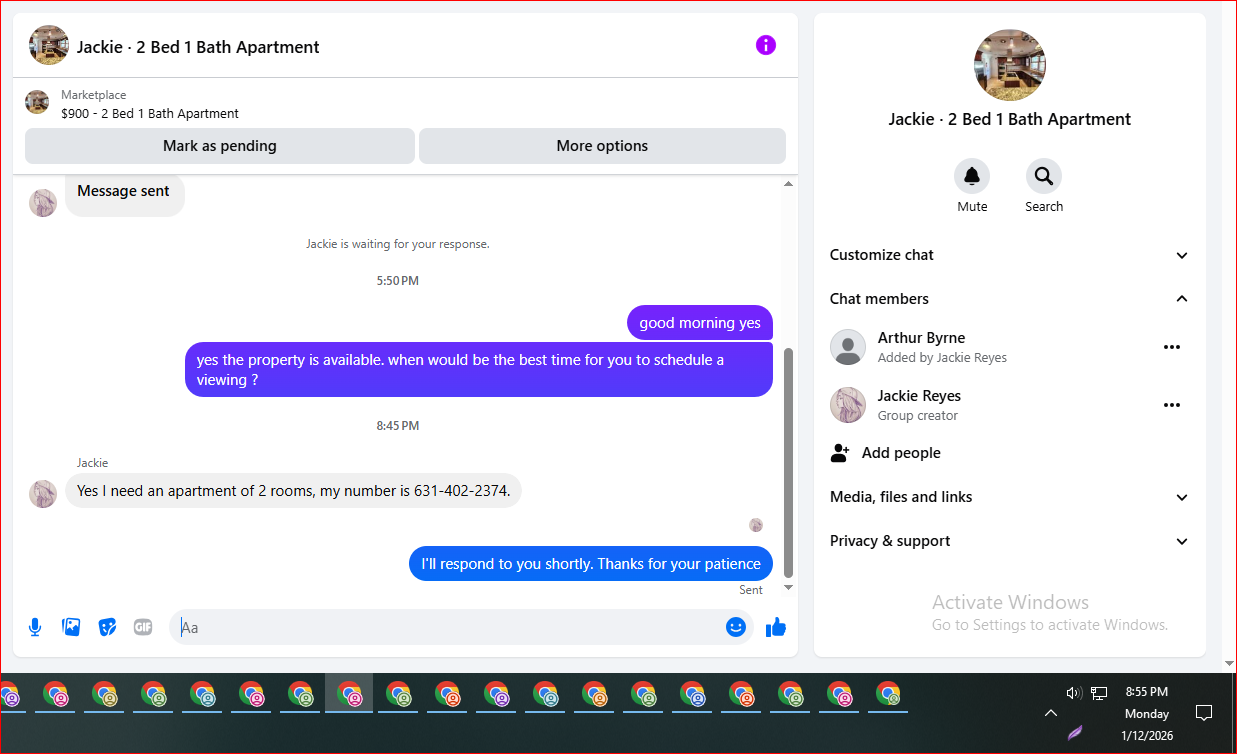Open the options menu for Arthur Byrne
1237x754 pixels.
point(1172,347)
